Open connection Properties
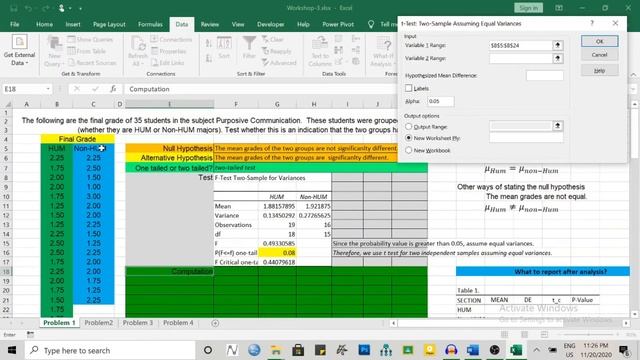The image size is (640, 360). [169, 51]
